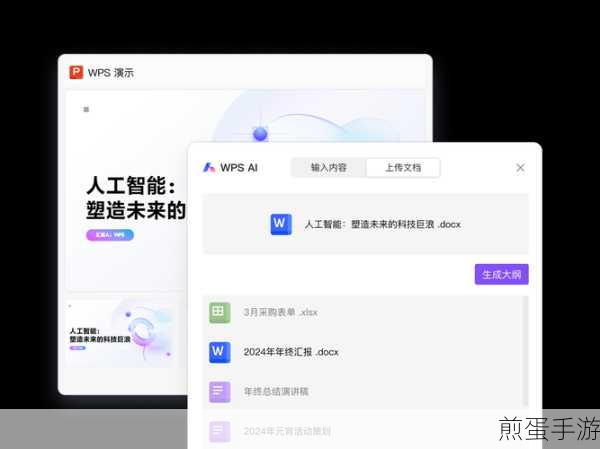The height and width of the screenshot is (449, 600).
Task: Click purple gradient pill button under slide title
Action: pos(110,235)
